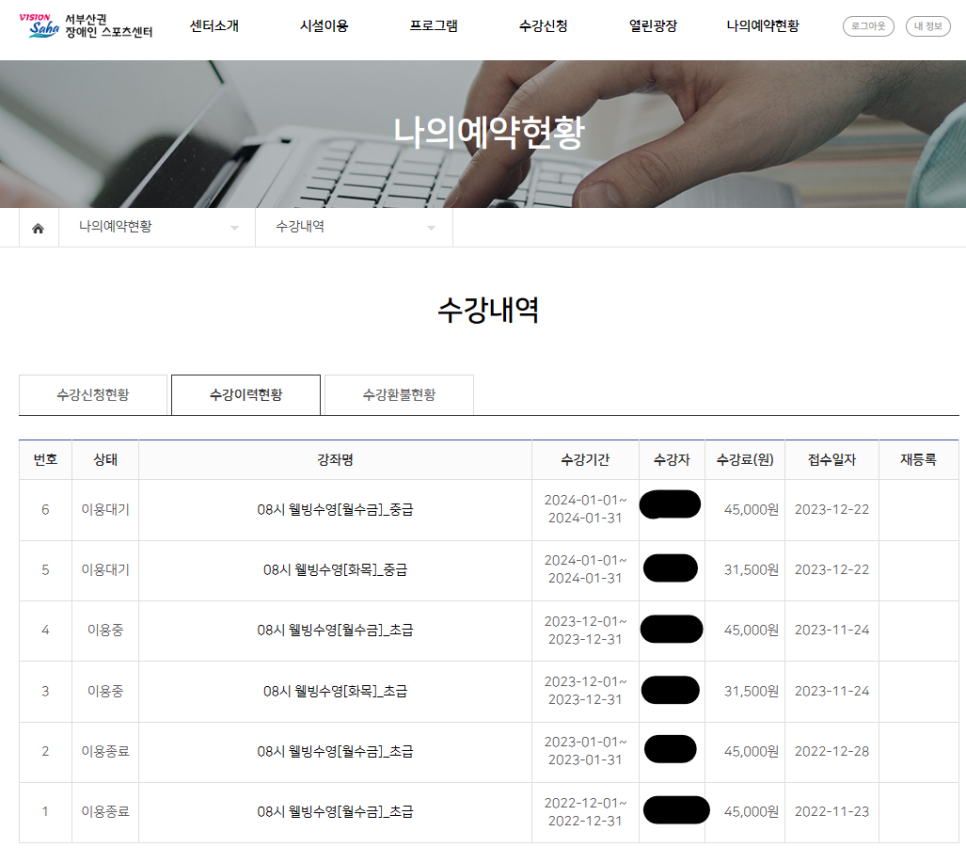
Task: Open the 프로그램 menu
Action: [434, 26]
